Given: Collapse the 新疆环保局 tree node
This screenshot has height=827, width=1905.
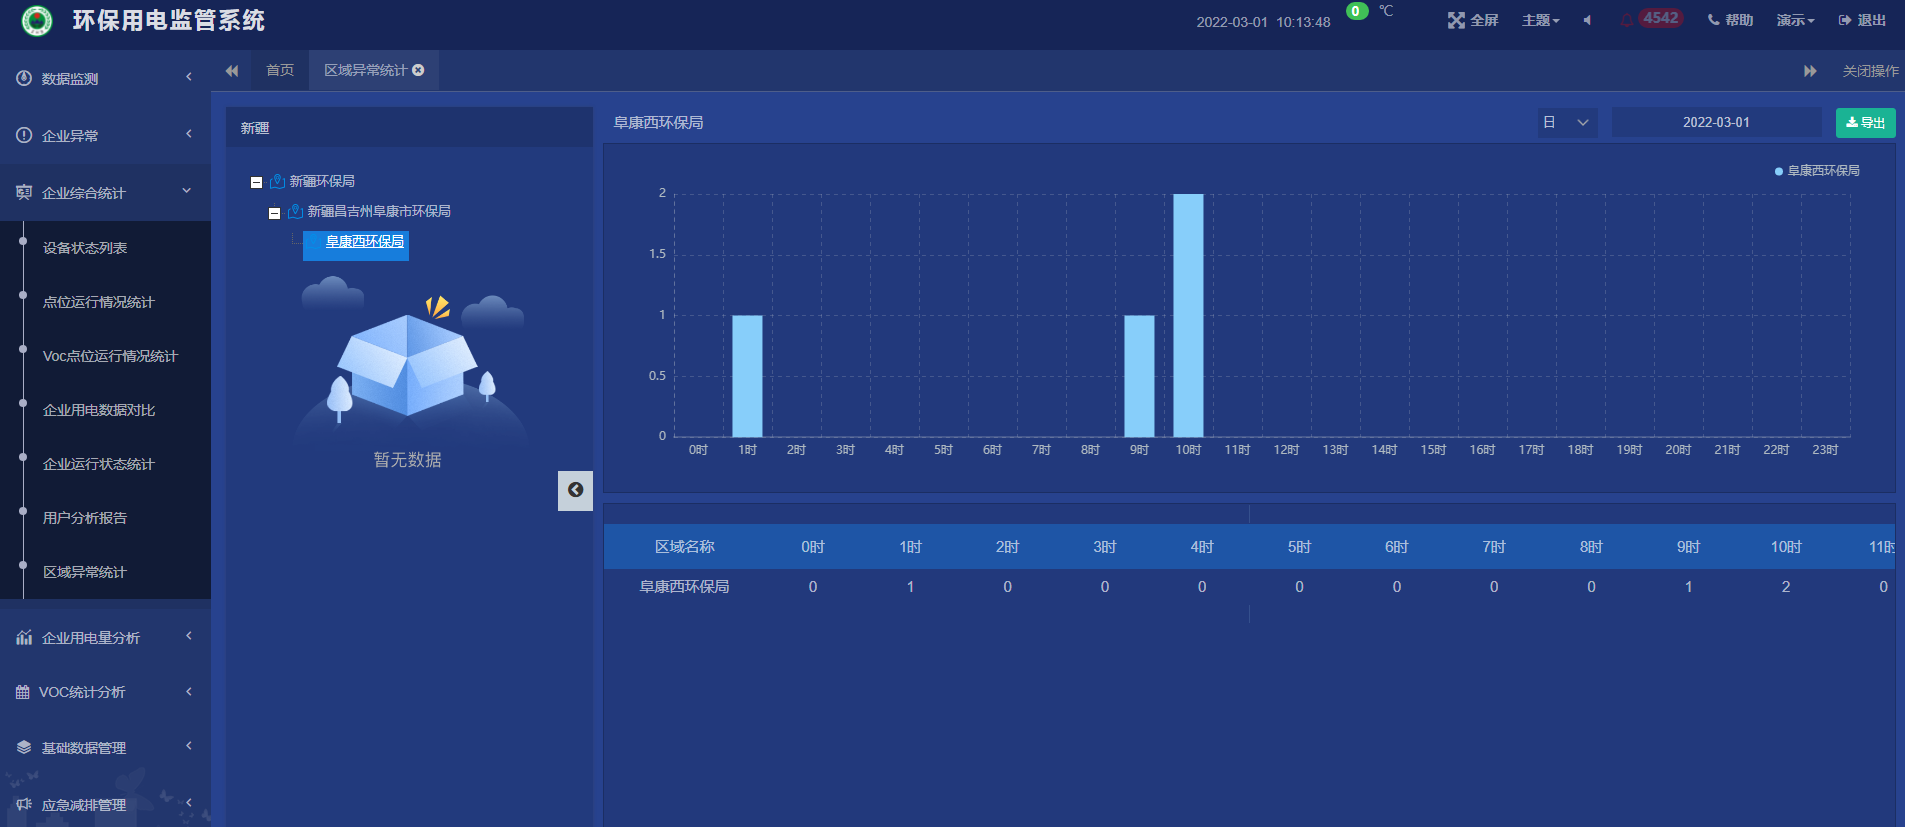Looking at the screenshot, I should click(x=256, y=182).
